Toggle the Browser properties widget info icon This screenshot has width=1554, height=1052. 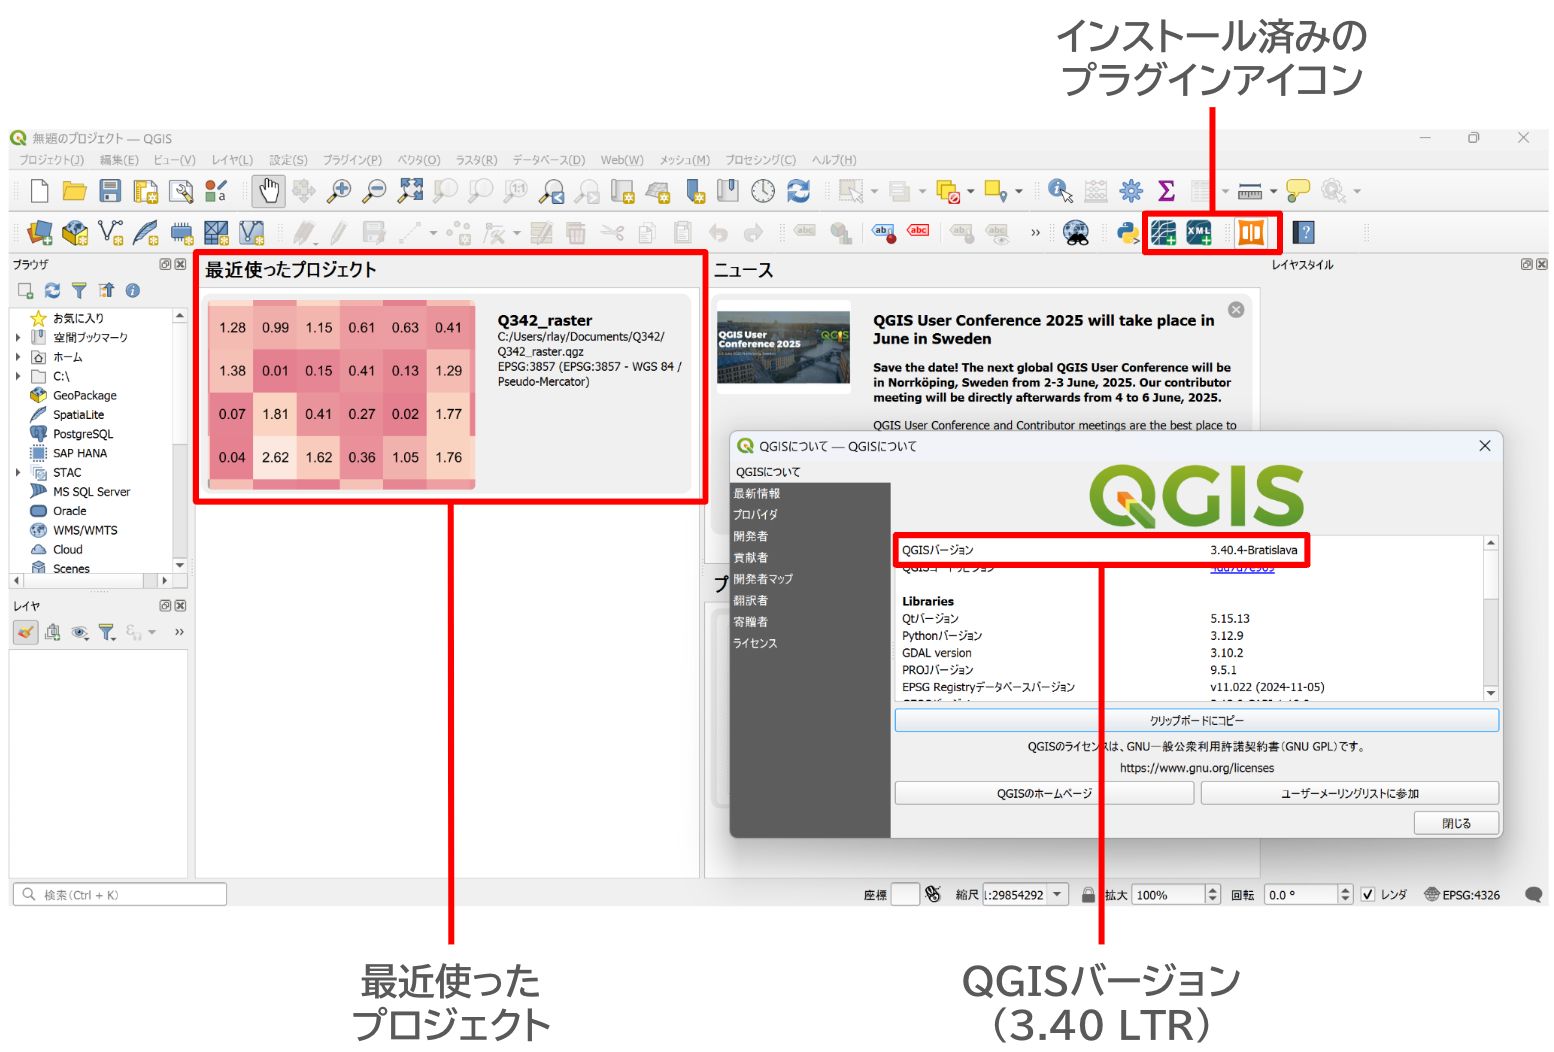coord(132,290)
